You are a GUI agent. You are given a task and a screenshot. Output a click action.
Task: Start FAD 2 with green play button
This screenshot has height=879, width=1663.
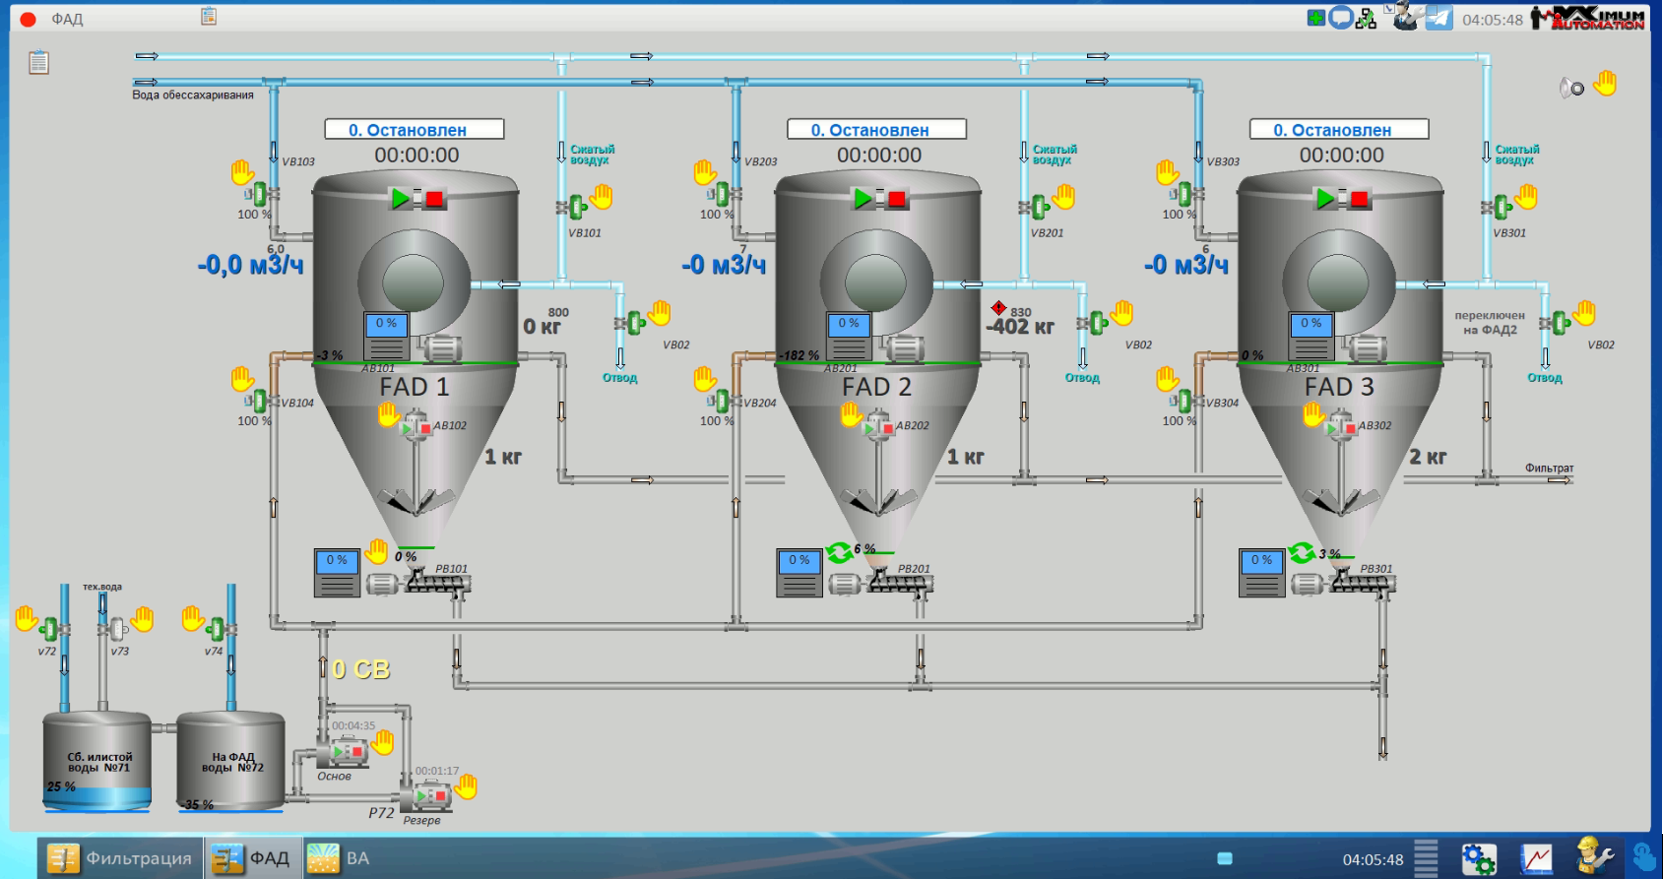pyautogui.click(x=863, y=199)
